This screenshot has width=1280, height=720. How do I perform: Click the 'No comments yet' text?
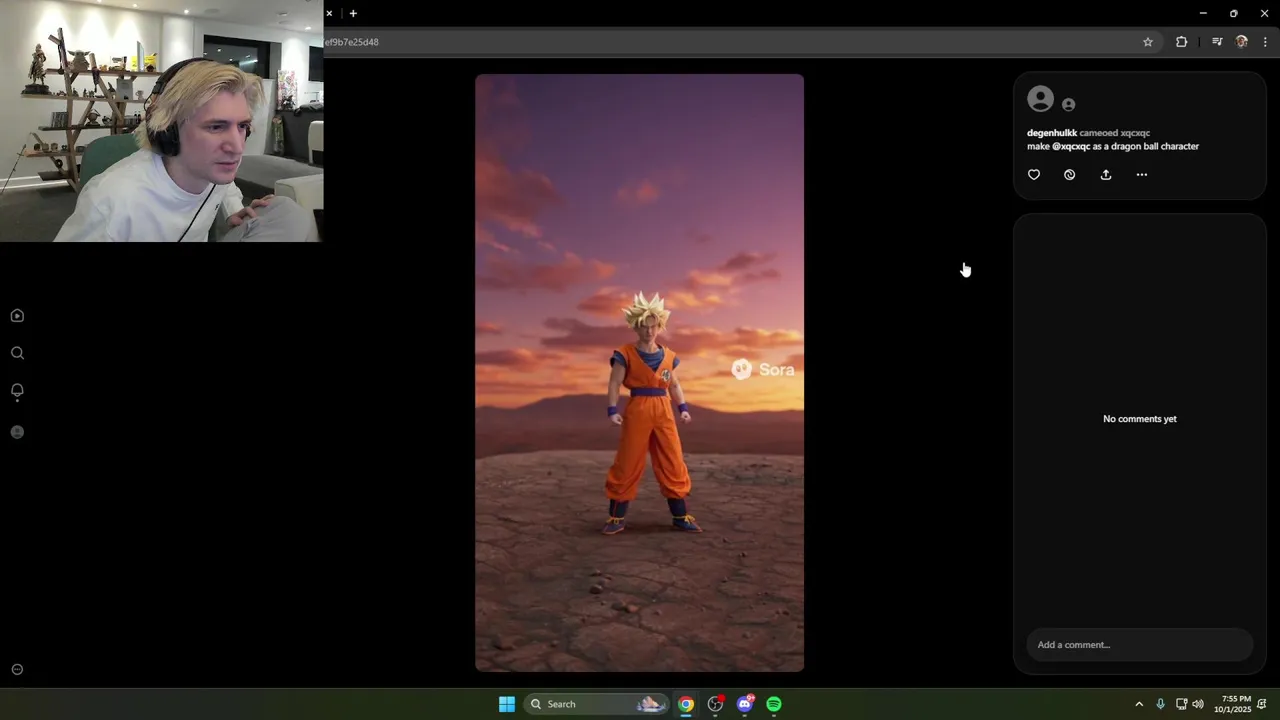[1140, 419]
